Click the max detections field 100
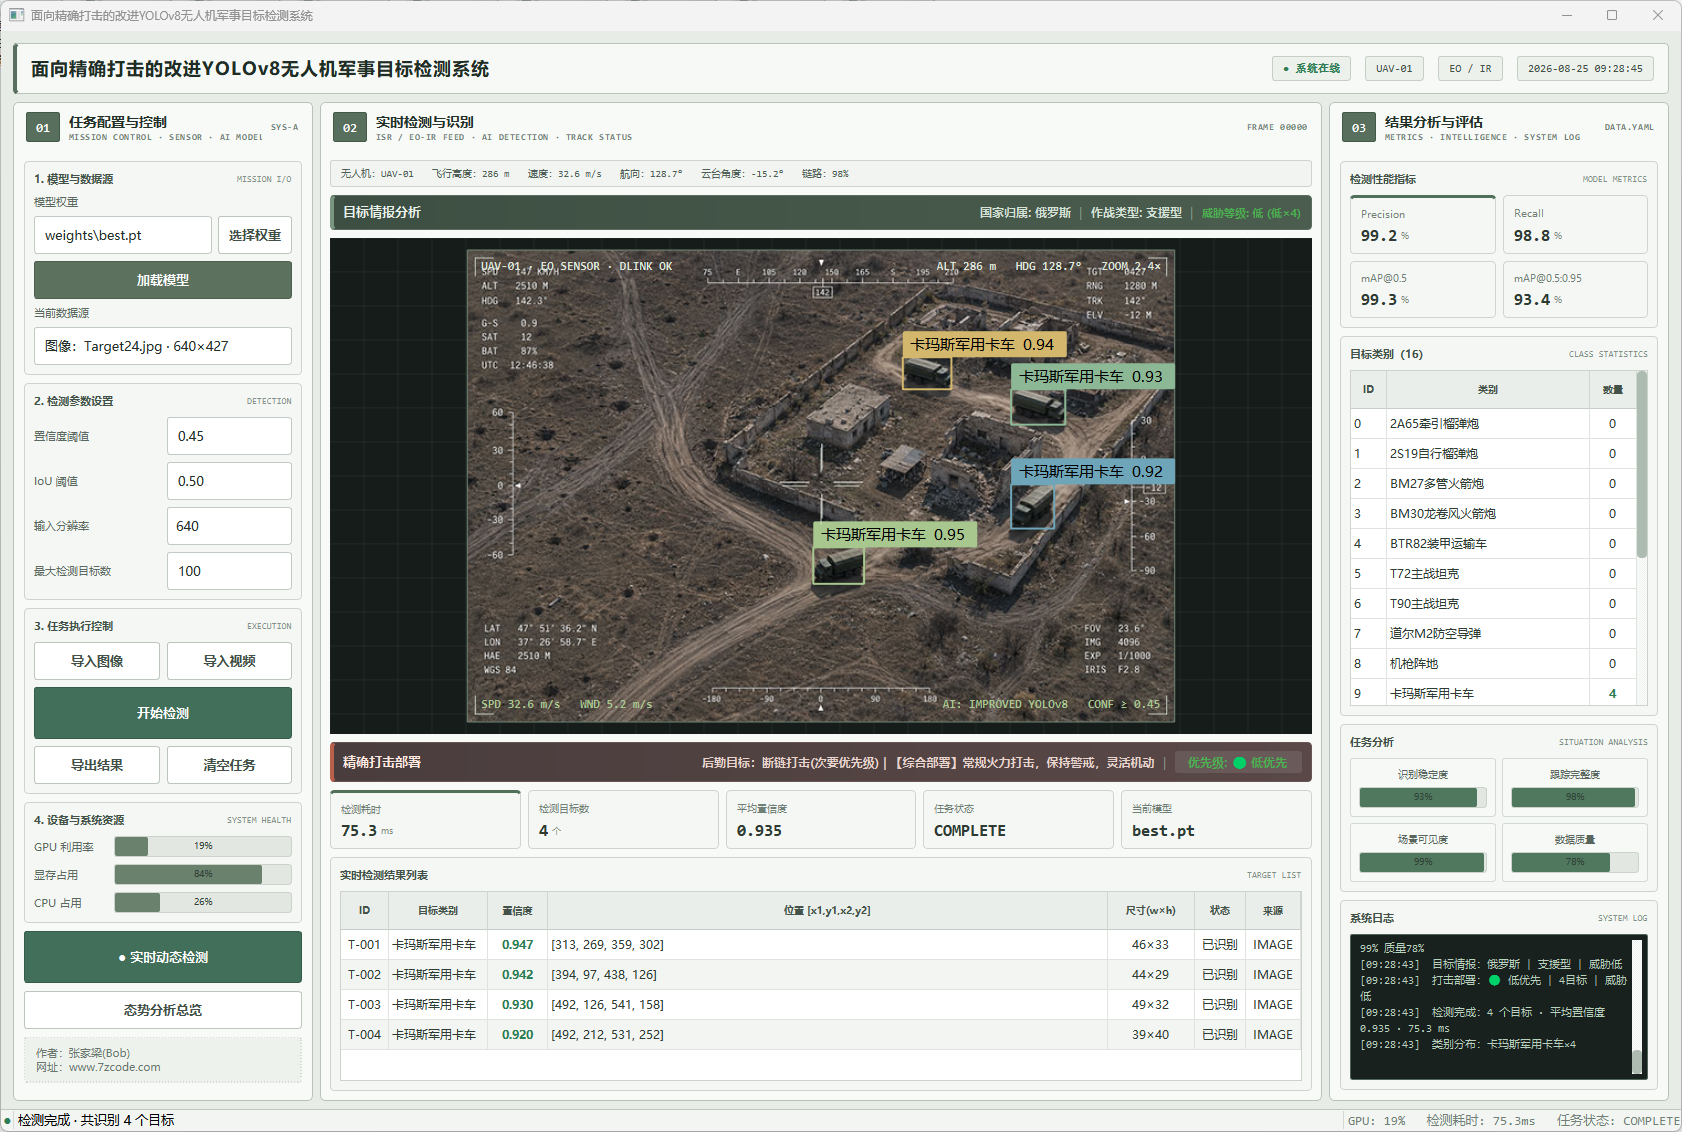Screen dimensions: 1682x1132 pos(229,571)
